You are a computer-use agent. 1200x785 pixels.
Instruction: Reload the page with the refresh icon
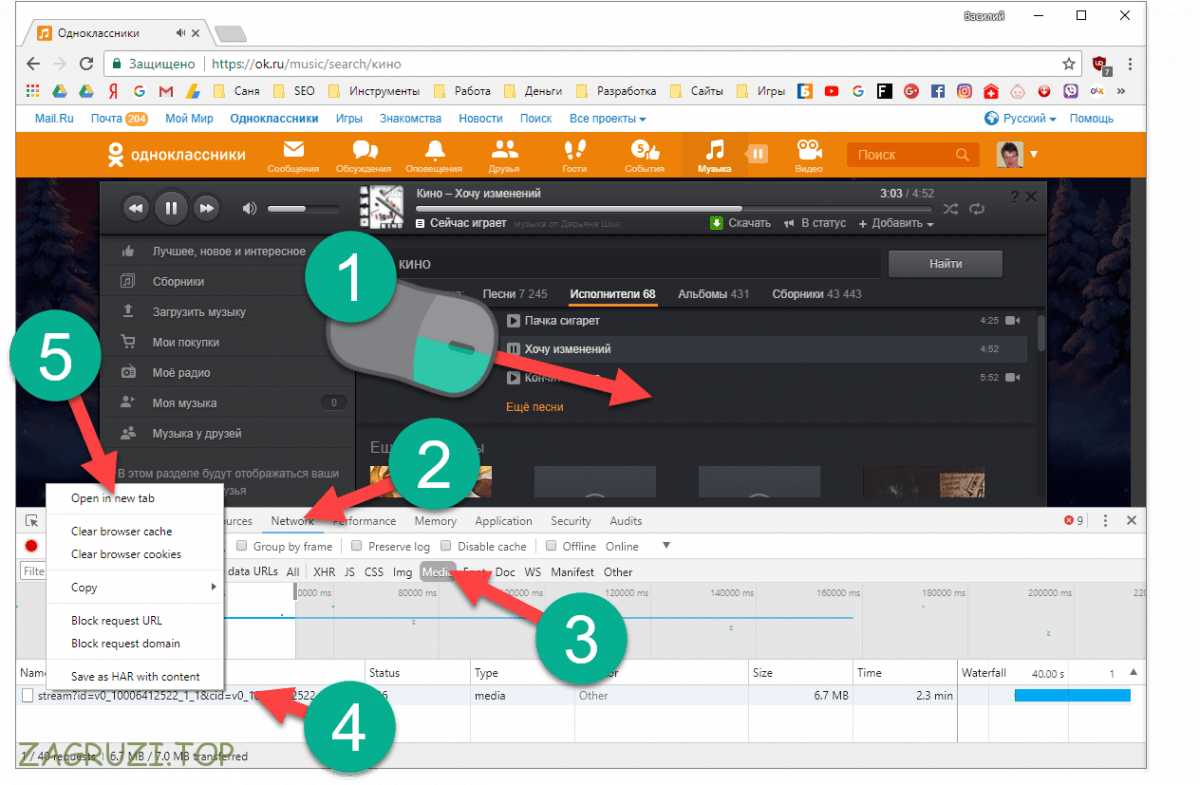[x=86, y=64]
